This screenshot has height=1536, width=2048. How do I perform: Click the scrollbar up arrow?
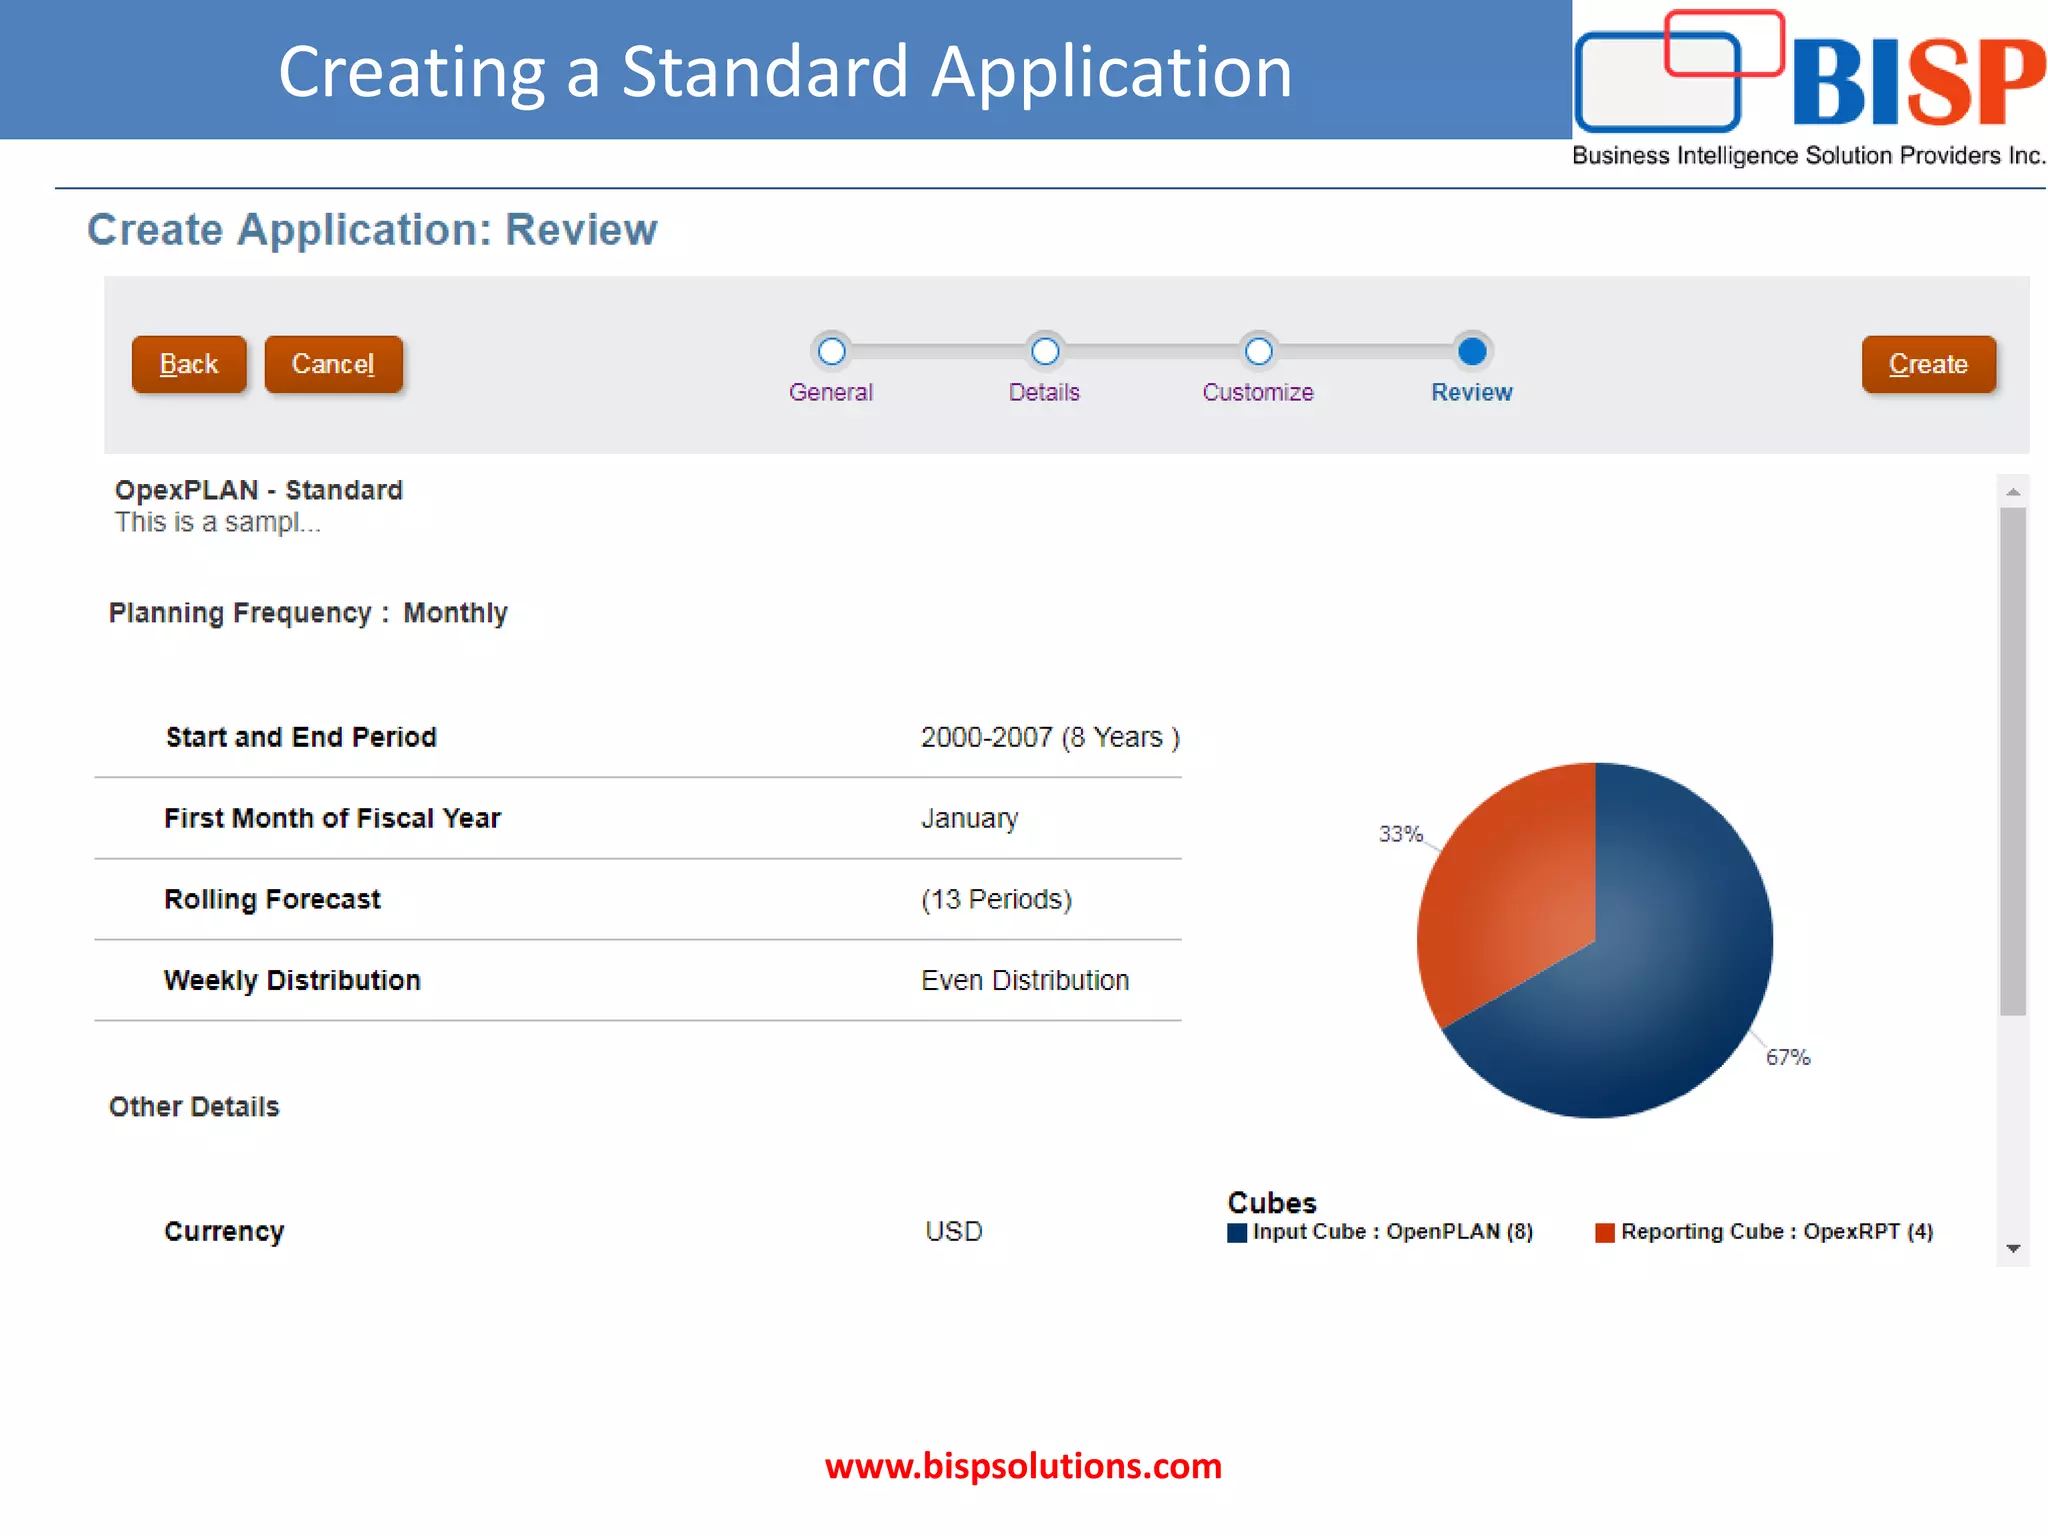pyautogui.click(x=2013, y=491)
